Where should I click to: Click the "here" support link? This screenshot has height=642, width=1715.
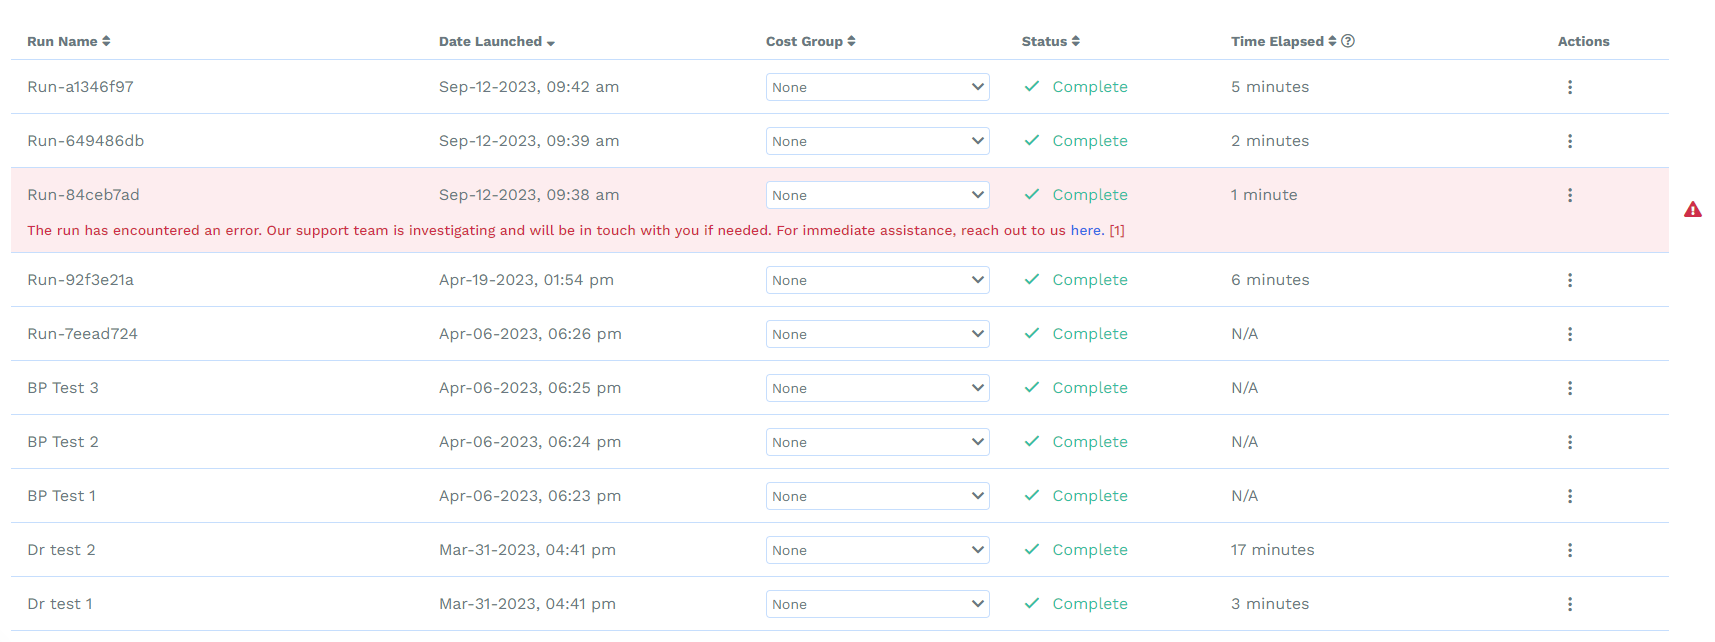[x=1086, y=230]
